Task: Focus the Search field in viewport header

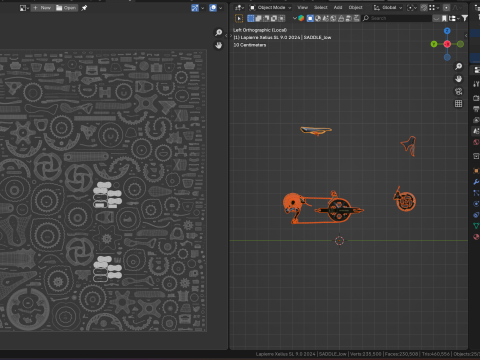Action: (x=397, y=18)
